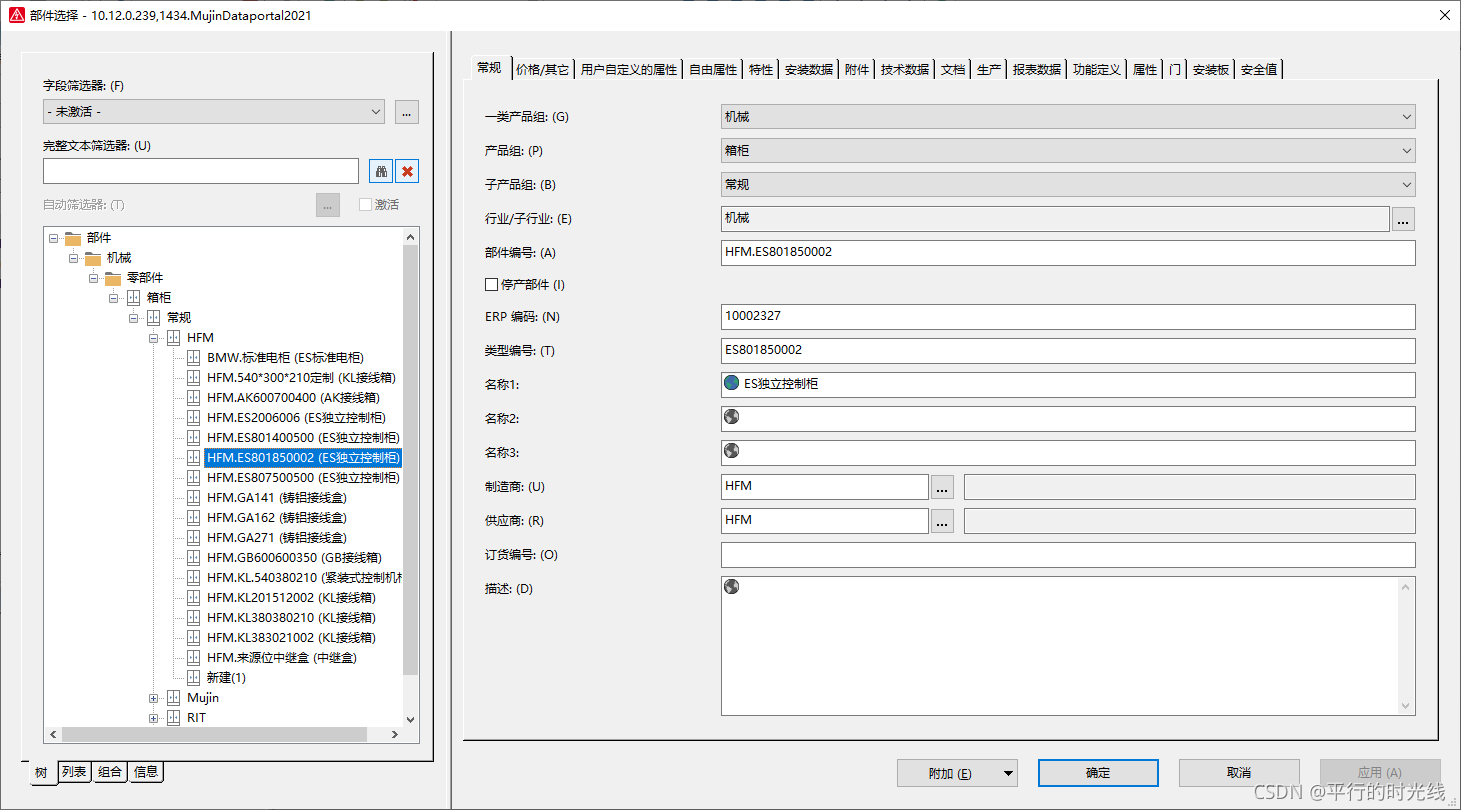The width and height of the screenshot is (1461, 810).
Task: Click part icon beside BMW.标准电柜
Action: 193,357
